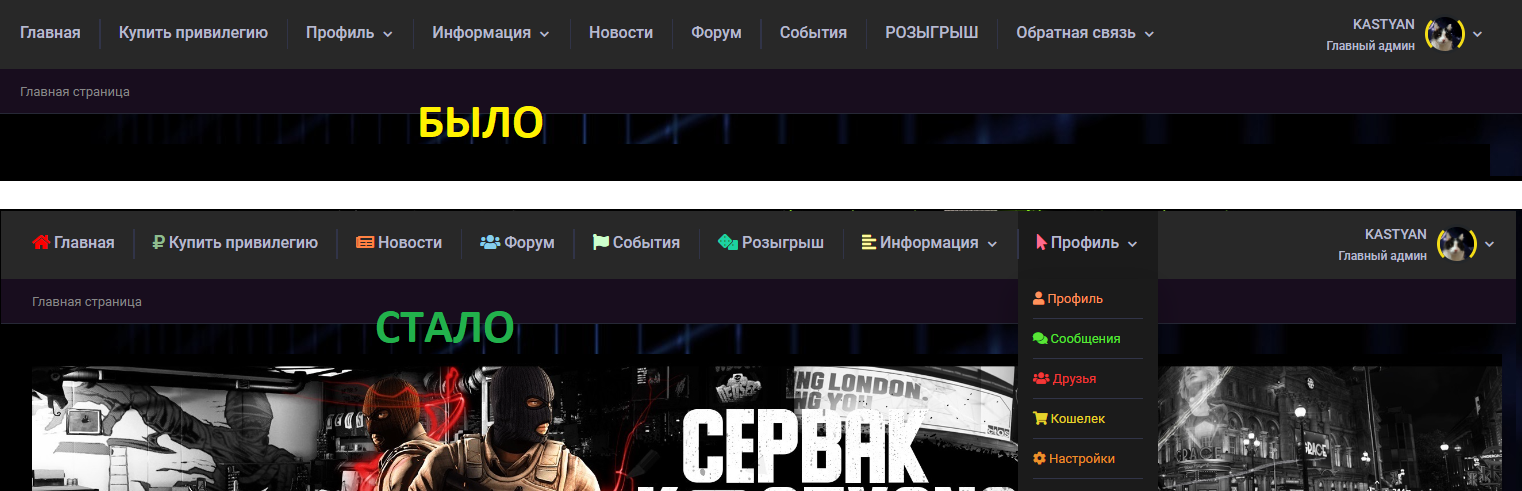Click the yellow list icon beside Информация

869,242
